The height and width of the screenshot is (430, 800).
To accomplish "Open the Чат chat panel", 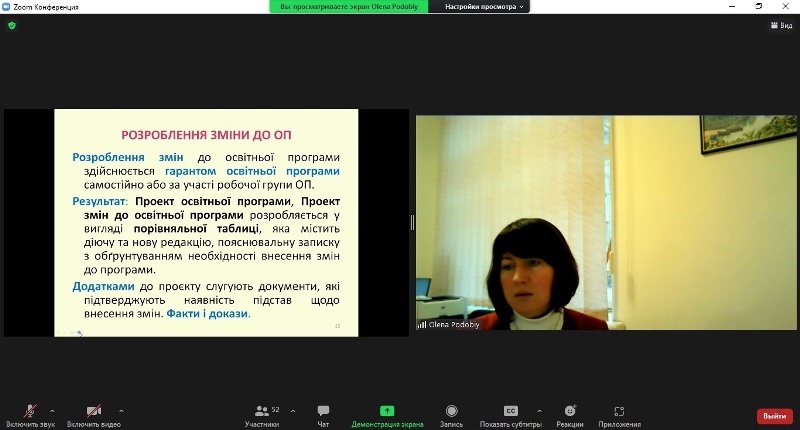I will tap(323, 416).
